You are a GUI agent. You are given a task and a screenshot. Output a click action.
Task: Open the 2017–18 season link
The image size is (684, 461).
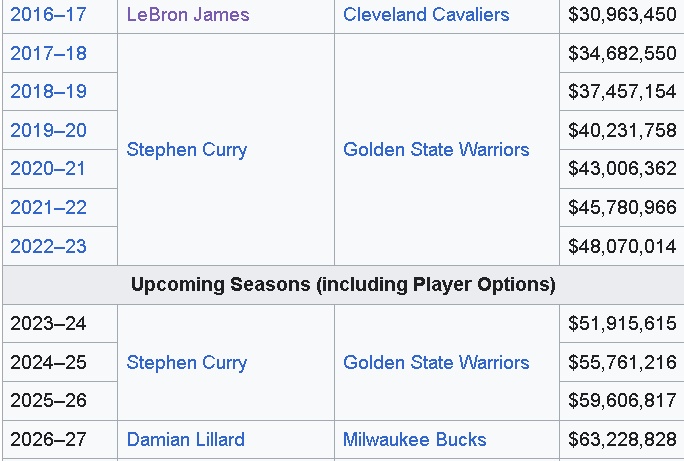(x=48, y=53)
